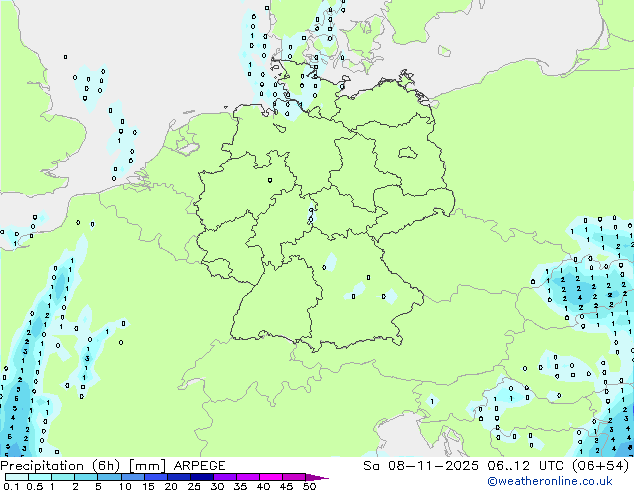Click the 'Precipitation (6h)' title text
Viewport: 634px width, 490px height.
pos(60,466)
